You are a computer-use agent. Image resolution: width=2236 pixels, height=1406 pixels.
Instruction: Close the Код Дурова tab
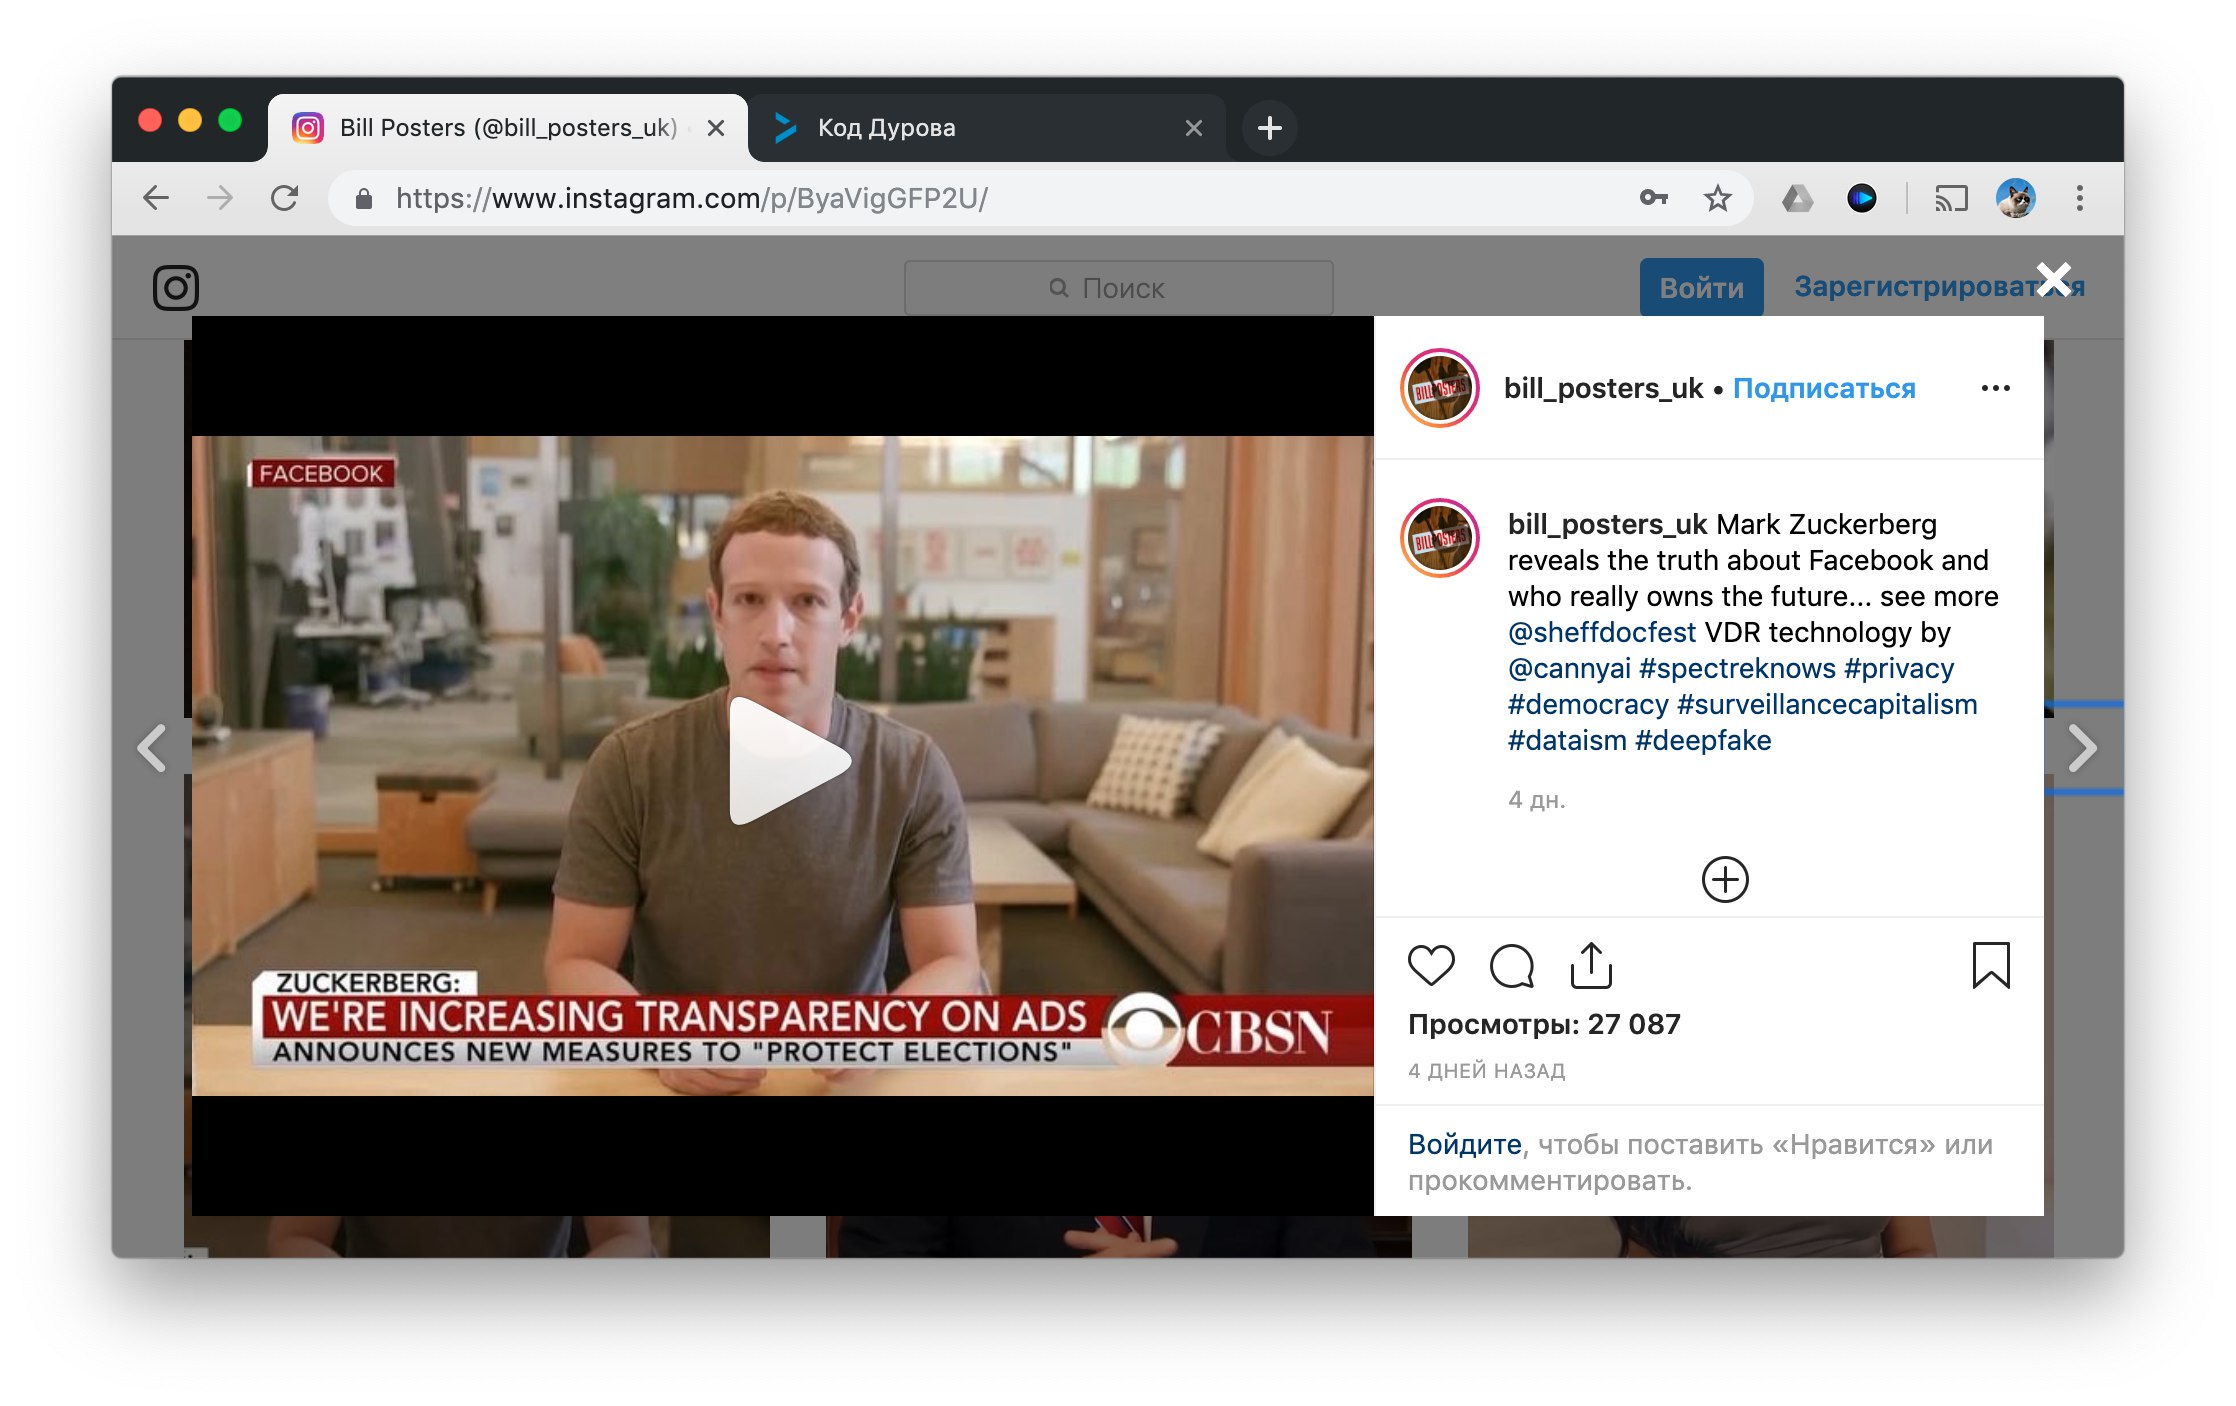[x=1193, y=128]
